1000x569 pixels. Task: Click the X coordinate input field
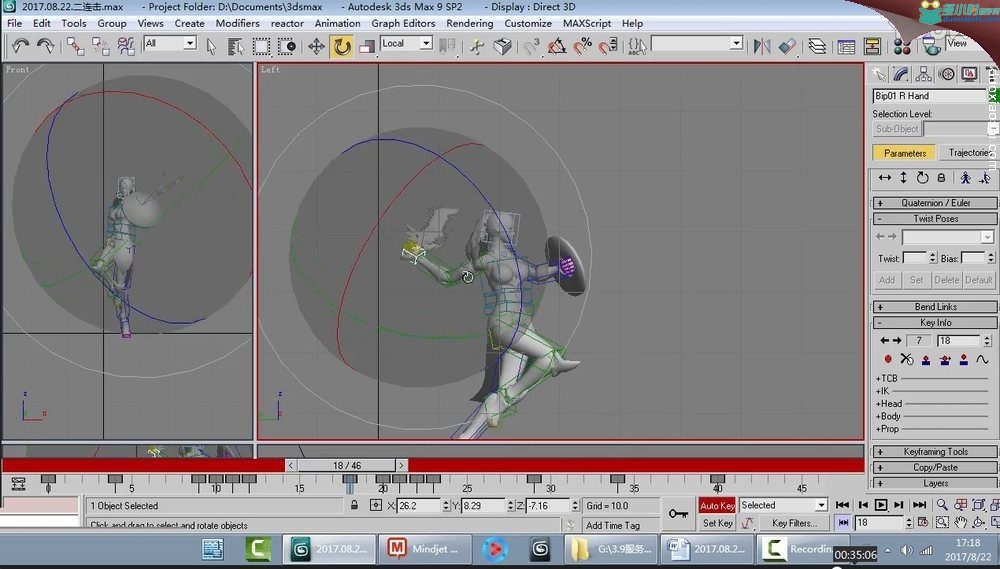[418, 506]
